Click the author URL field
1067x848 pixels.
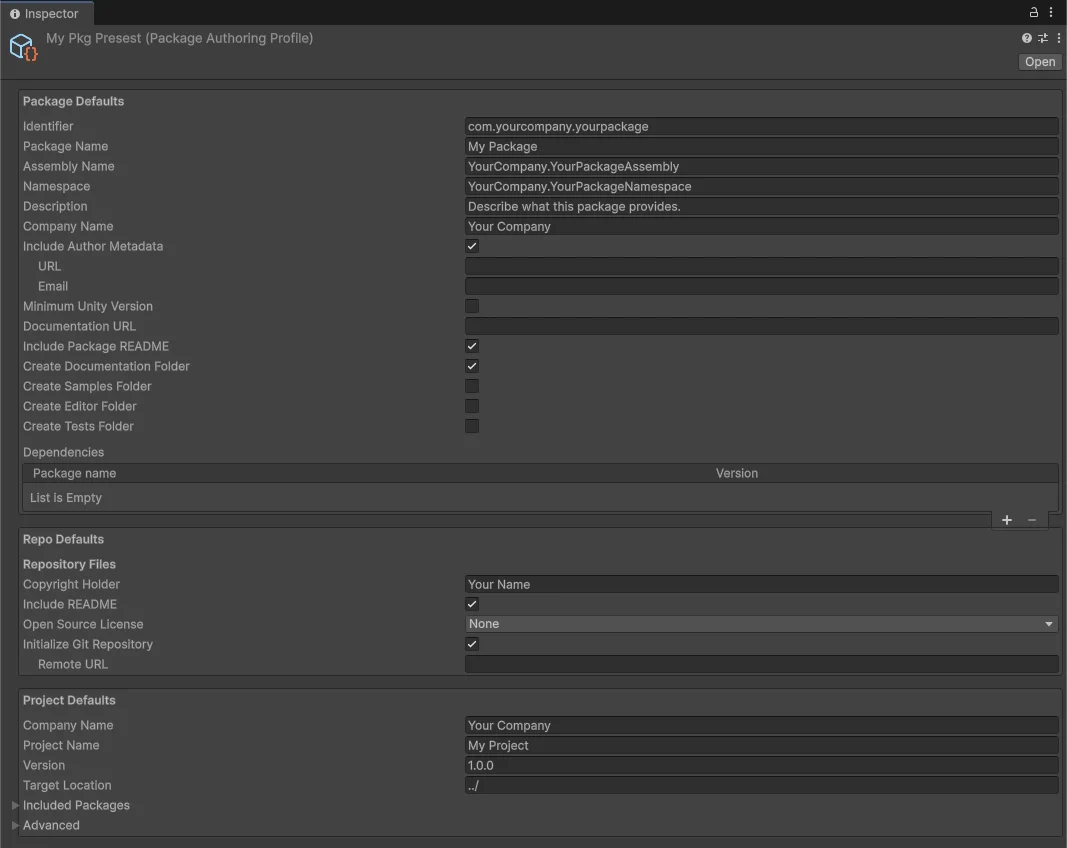761,266
